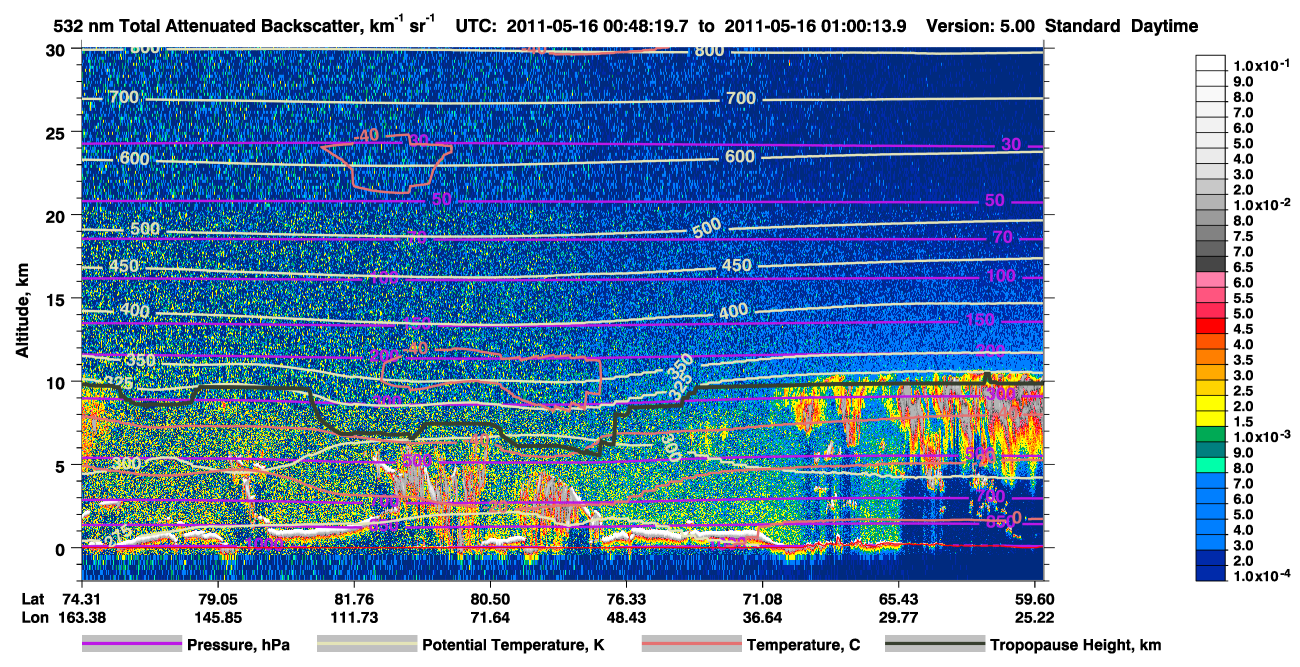Click colorbar label 7.5
1300x667 pixels.
coord(1243,236)
